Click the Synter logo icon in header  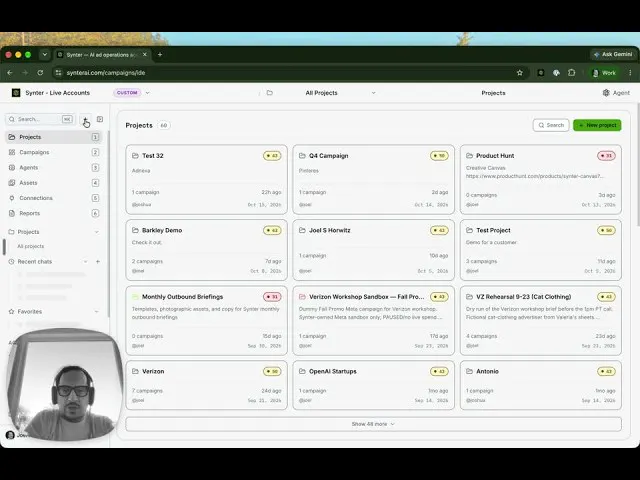pyautogui.click(x=16, y=93)
